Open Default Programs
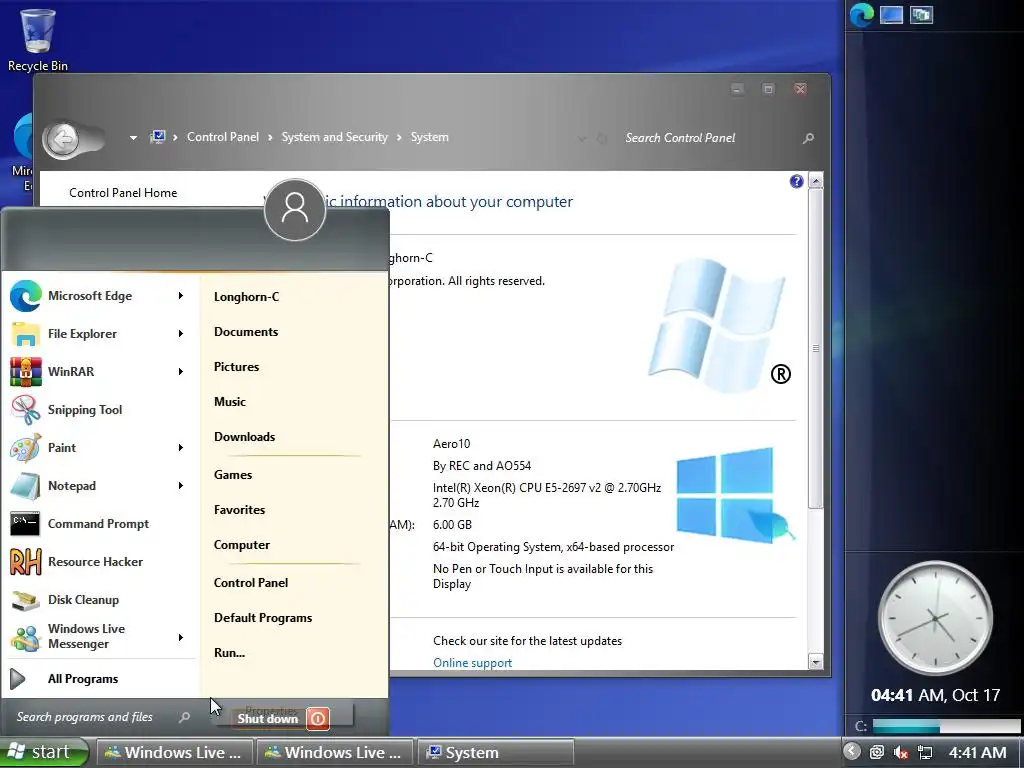Image resolution: width=1024 pixels, height=768 pixels. tap(263, 618)
